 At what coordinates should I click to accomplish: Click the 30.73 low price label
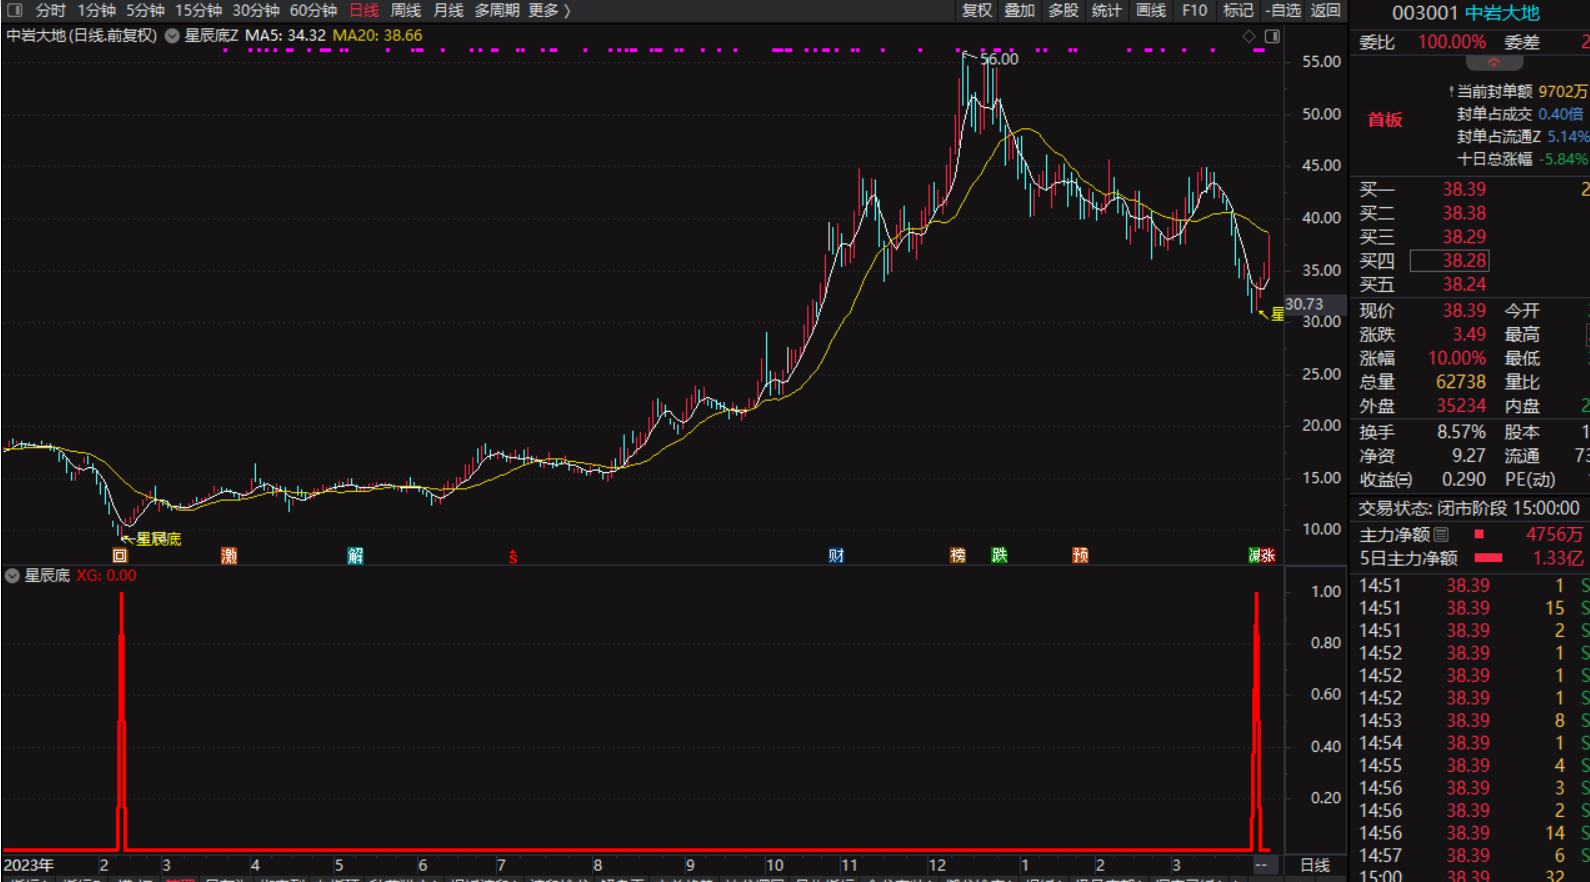(x=1304, y=304)
